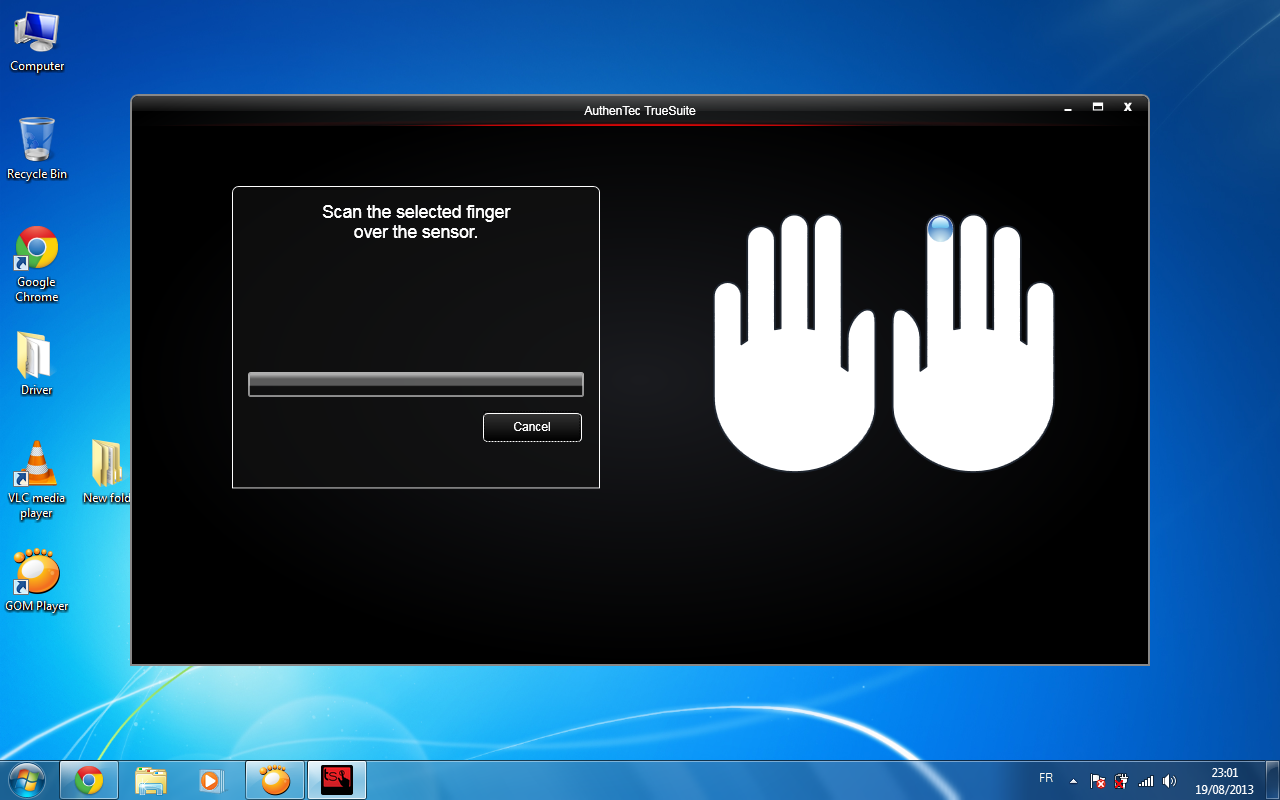This screenshot has width=1280, height=800.
Task: Switch to Chrome in the taskbar
Action: (x=89, y=780)
